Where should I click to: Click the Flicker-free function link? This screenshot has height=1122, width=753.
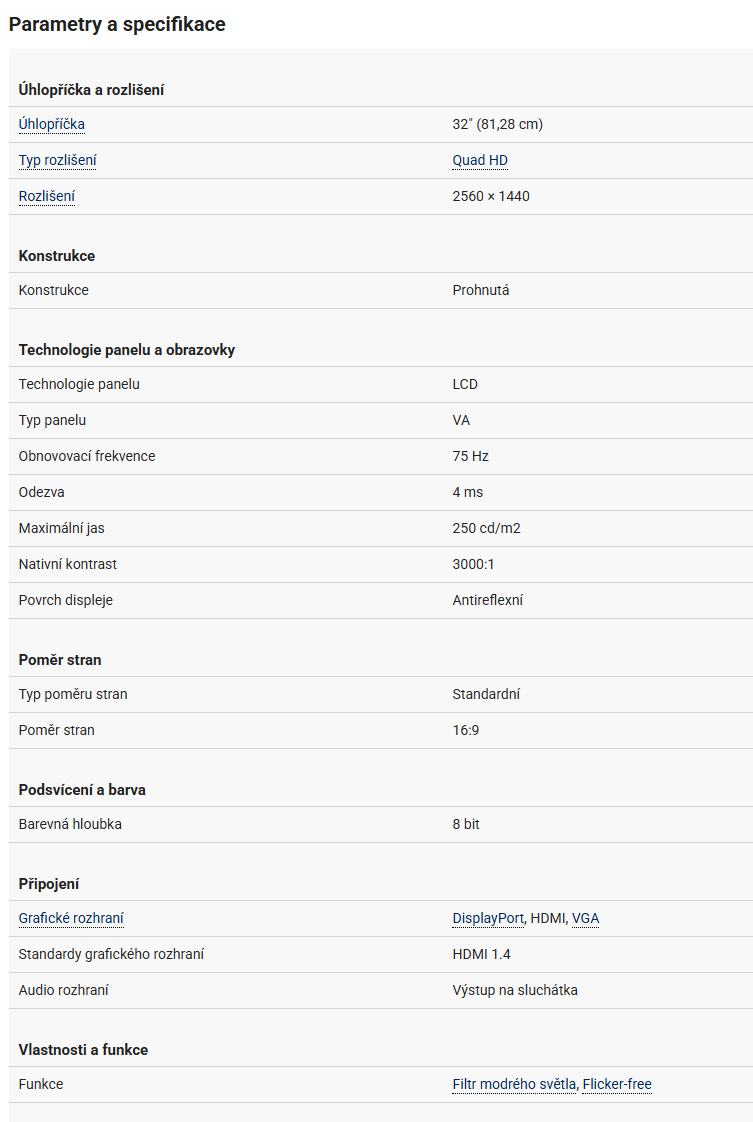point(617,1085)
